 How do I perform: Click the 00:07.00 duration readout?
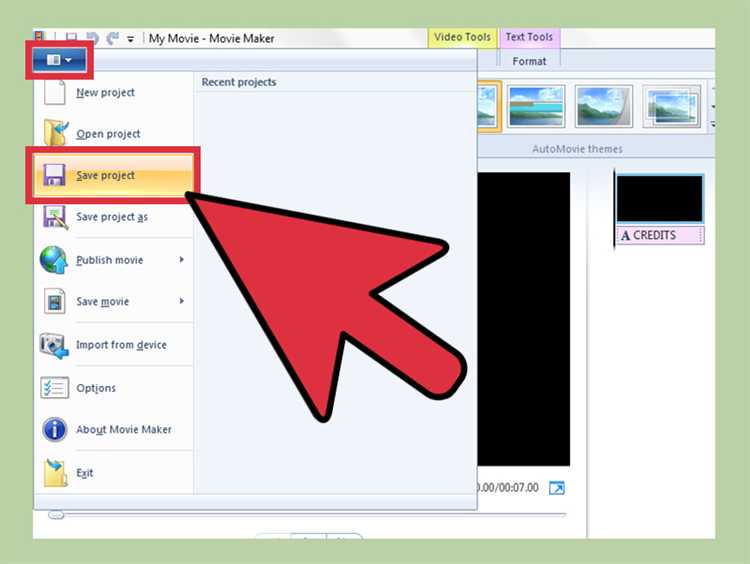(x=518, y=487)
